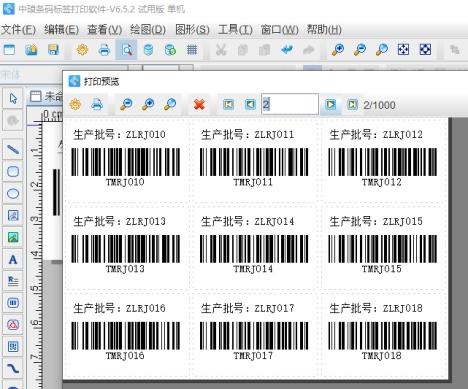Click the text 生产批号: ZLRJ016
This screenshot has width=468, height=389.
(x=119, y=308)
